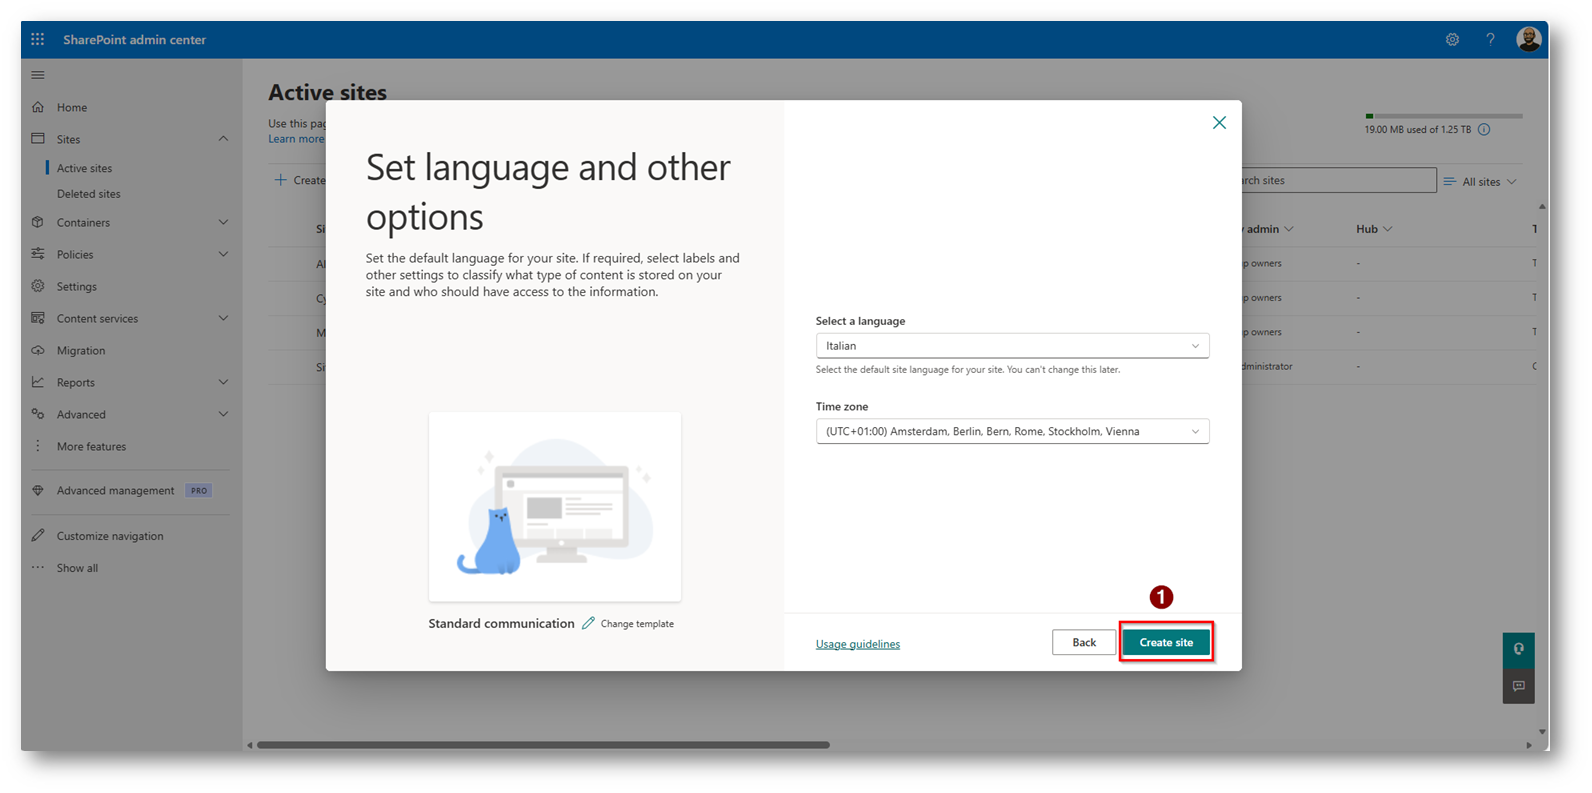Go to Home in navigation
Screen dimensions: 1592x793
click(x=72, y=107)
